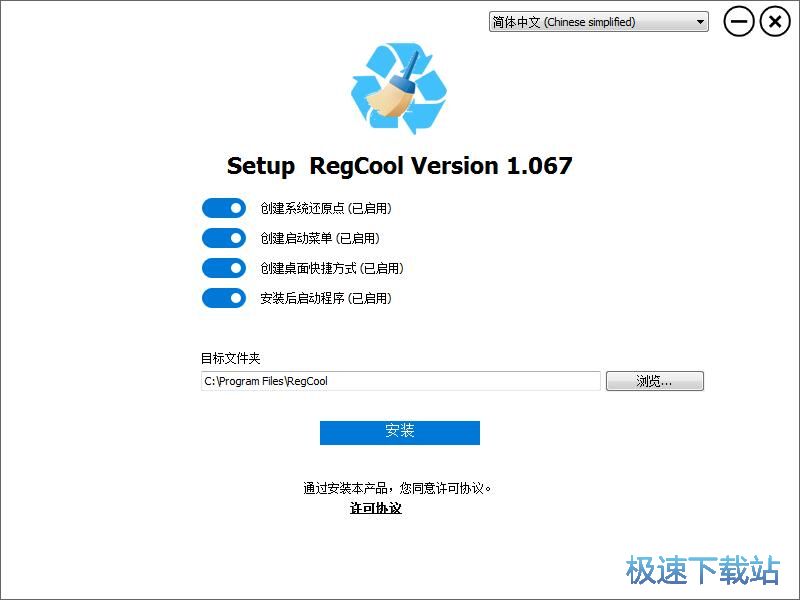Click the blue Install (安装) button

(x=400, y=433)
